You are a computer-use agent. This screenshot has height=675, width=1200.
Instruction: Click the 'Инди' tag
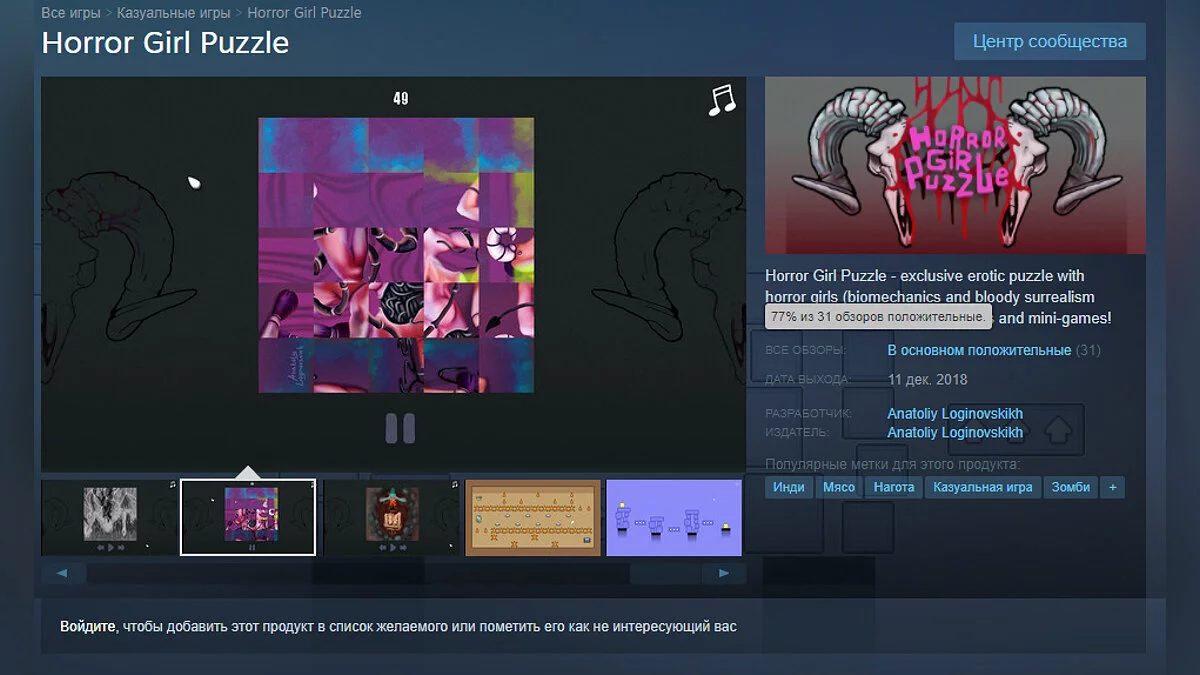(x=789, y=487)
